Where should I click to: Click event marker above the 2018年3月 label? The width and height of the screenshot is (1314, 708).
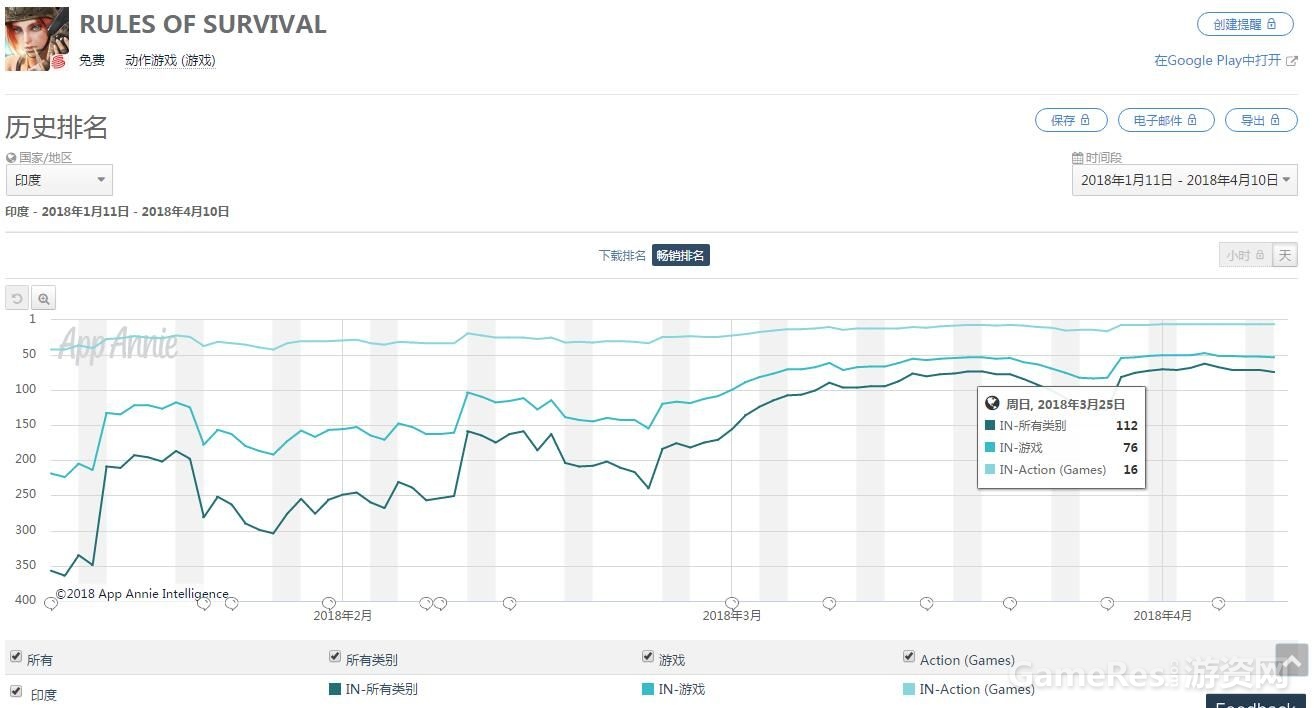pyautogui.click(x=732, y=603)
